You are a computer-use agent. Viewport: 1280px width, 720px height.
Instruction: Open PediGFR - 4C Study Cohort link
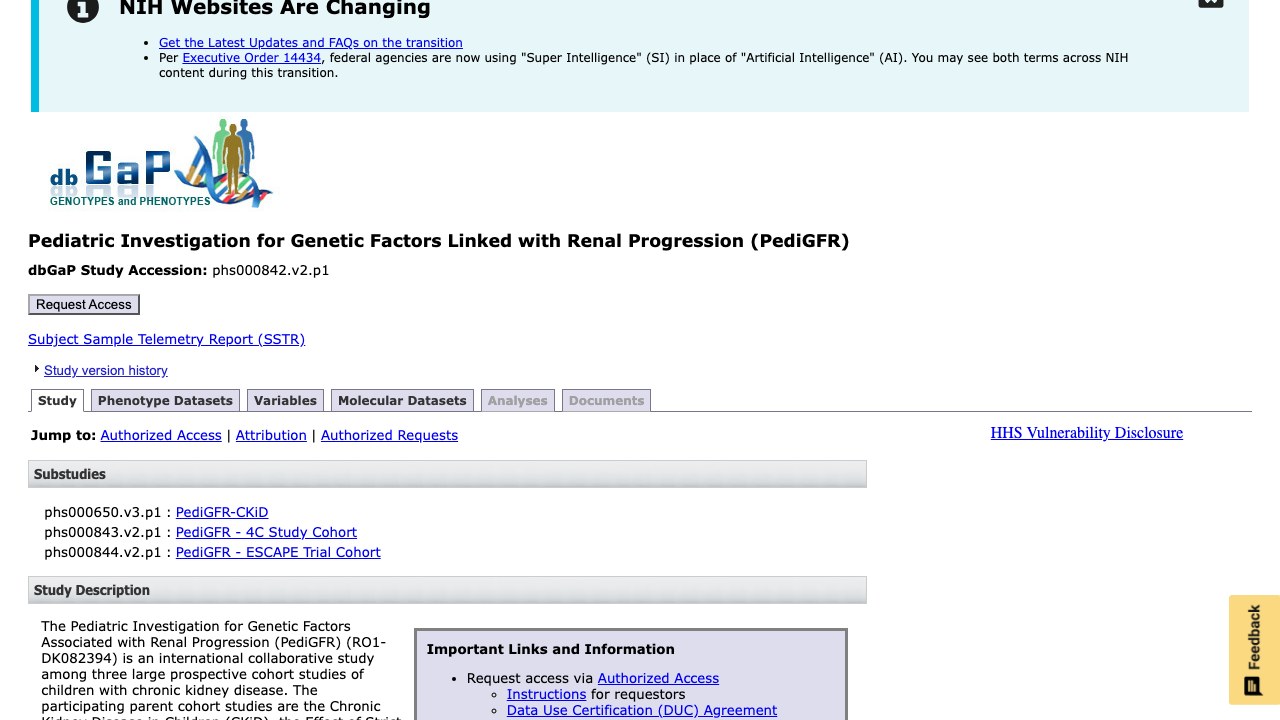[x=266, y=532]
